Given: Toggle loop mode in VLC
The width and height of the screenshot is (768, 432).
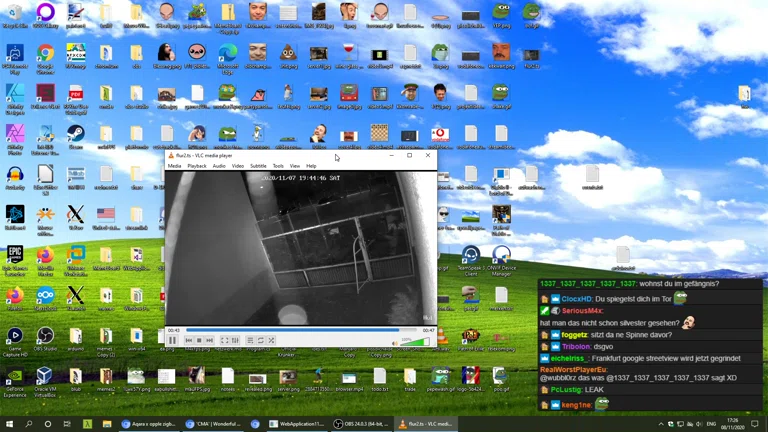Looking at the screenshot, I should pyautogui.click(x=261, y=340).
